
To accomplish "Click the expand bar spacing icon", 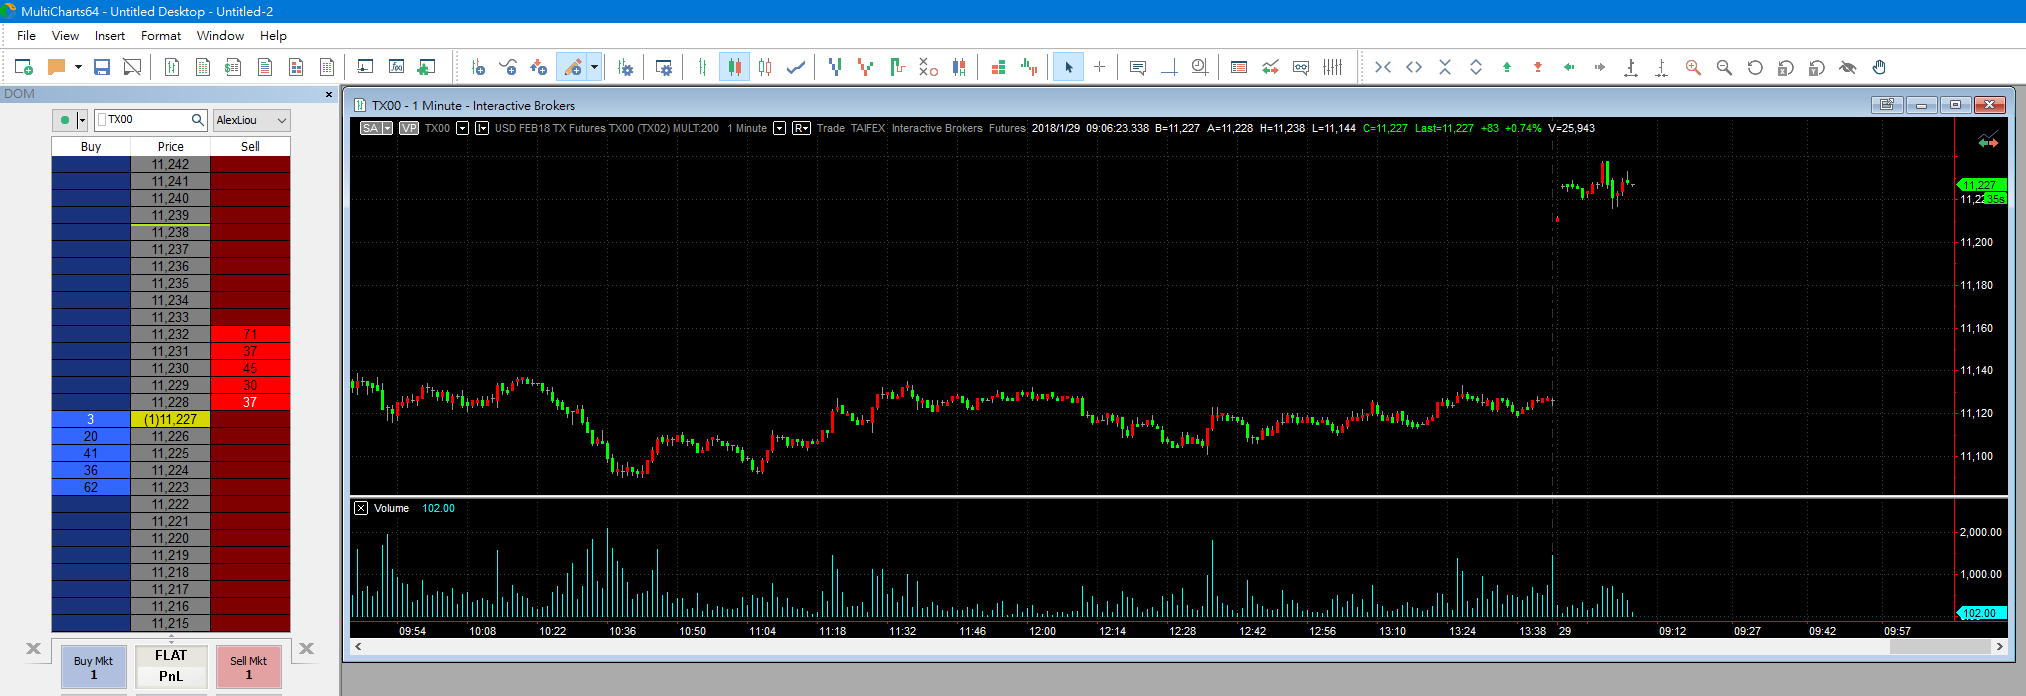I will point(1414,67).
